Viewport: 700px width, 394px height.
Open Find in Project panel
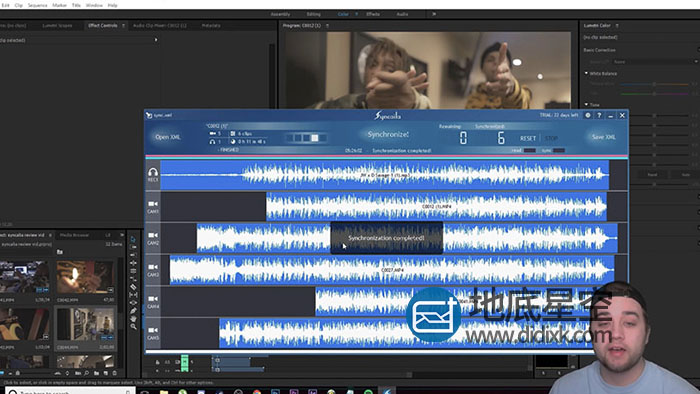click(87, 373)
